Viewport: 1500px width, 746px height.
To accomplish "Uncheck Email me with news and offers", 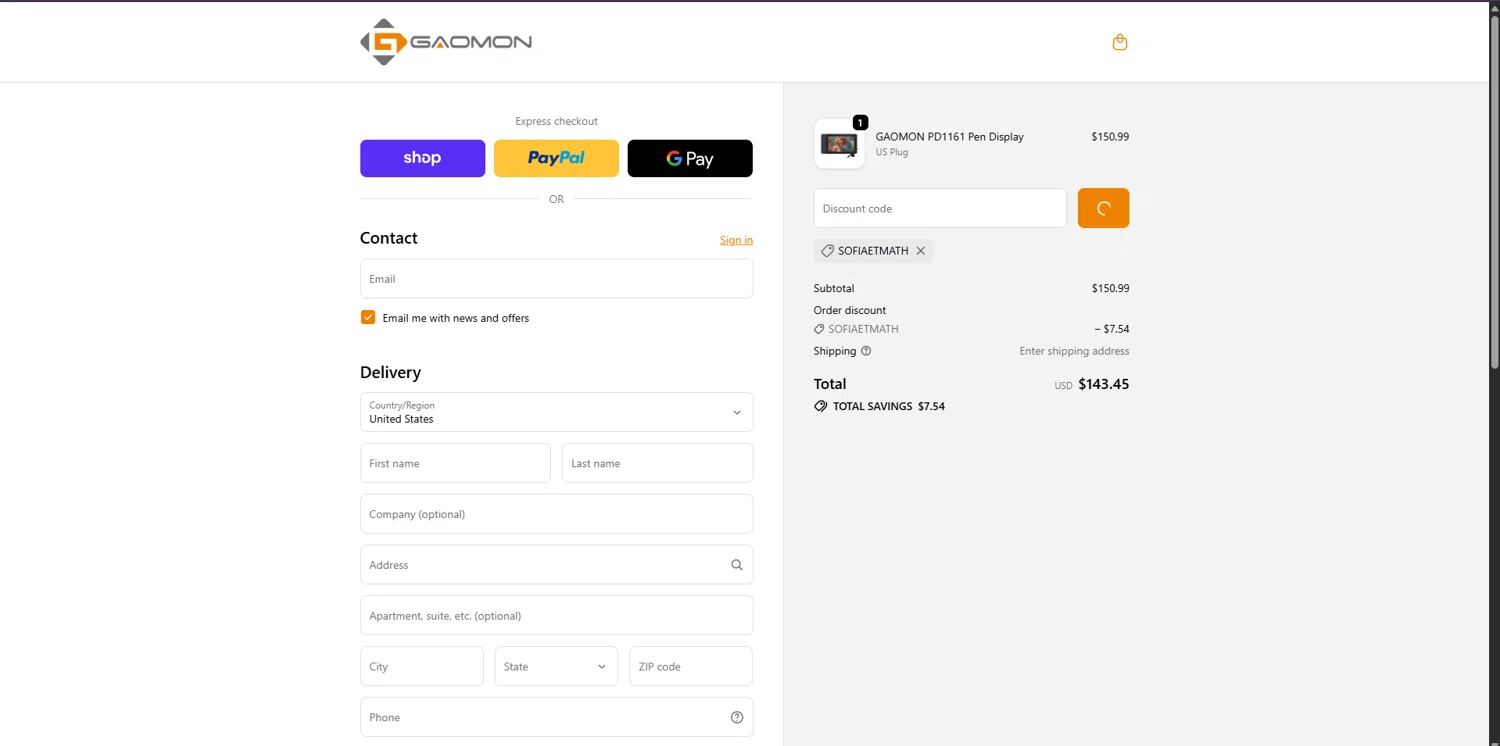I will [x=368, y=317].
